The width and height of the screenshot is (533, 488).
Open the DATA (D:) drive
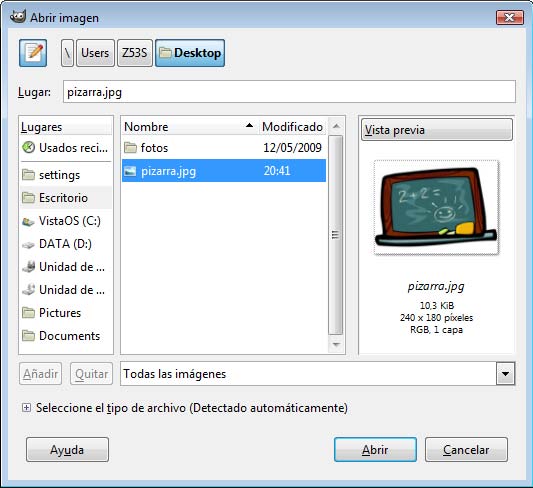point(66,244)
